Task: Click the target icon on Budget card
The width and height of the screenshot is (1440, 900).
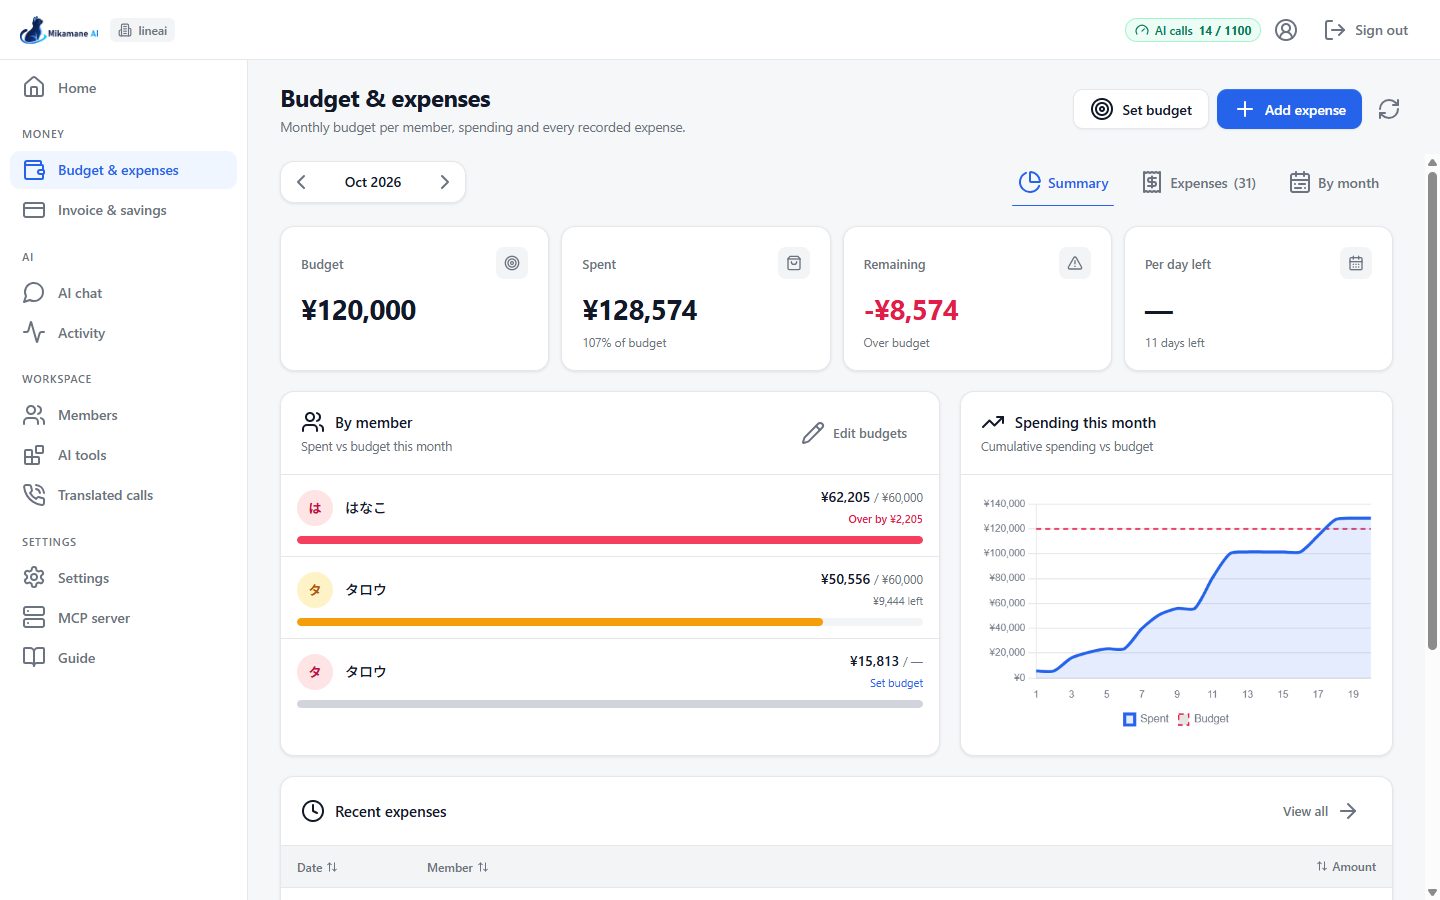Action: pyautogui.click(x=512, y=263)
